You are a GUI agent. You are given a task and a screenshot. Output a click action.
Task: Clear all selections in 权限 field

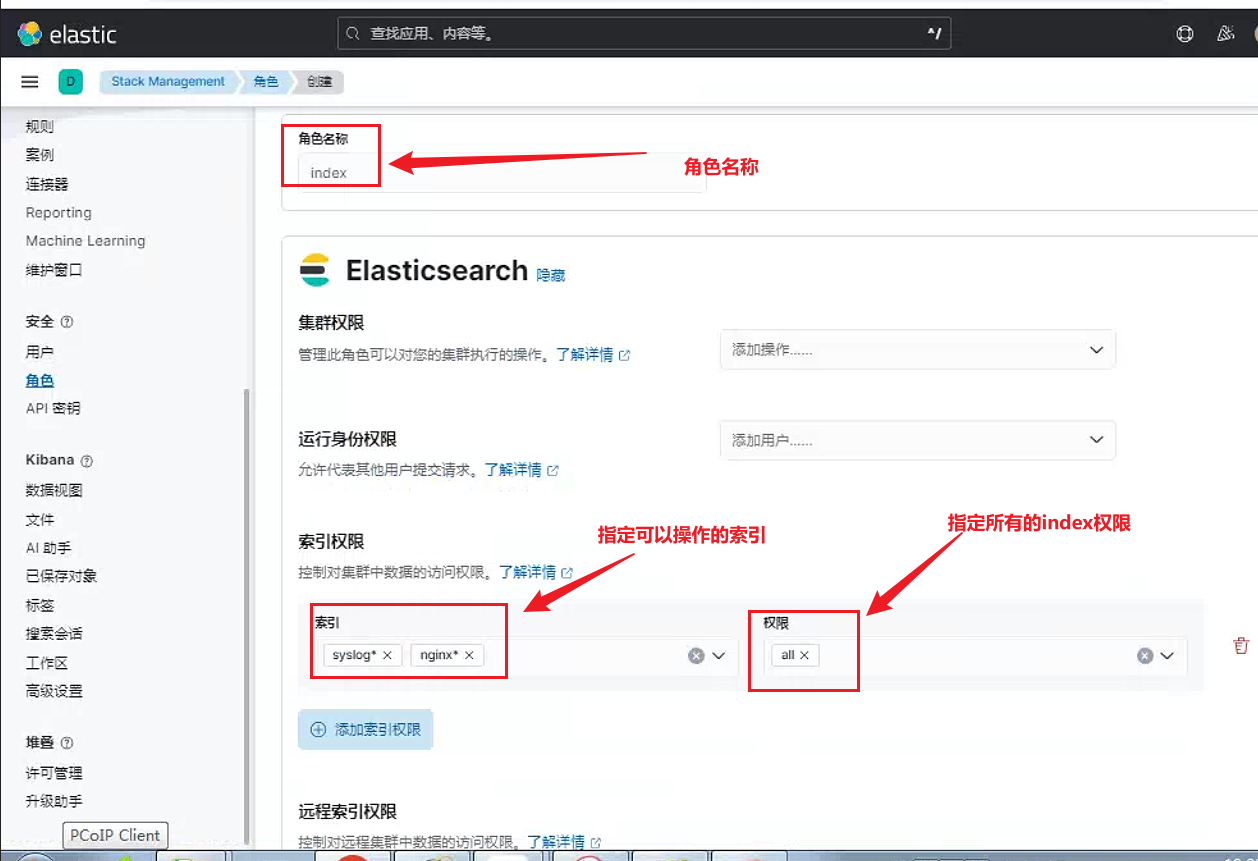coord(1145,656)
